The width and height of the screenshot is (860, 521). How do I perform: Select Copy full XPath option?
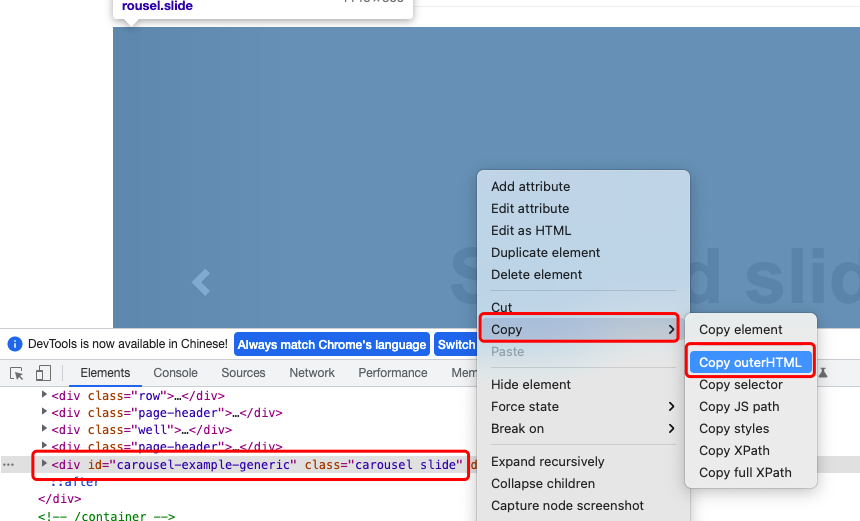pos(745,473)
